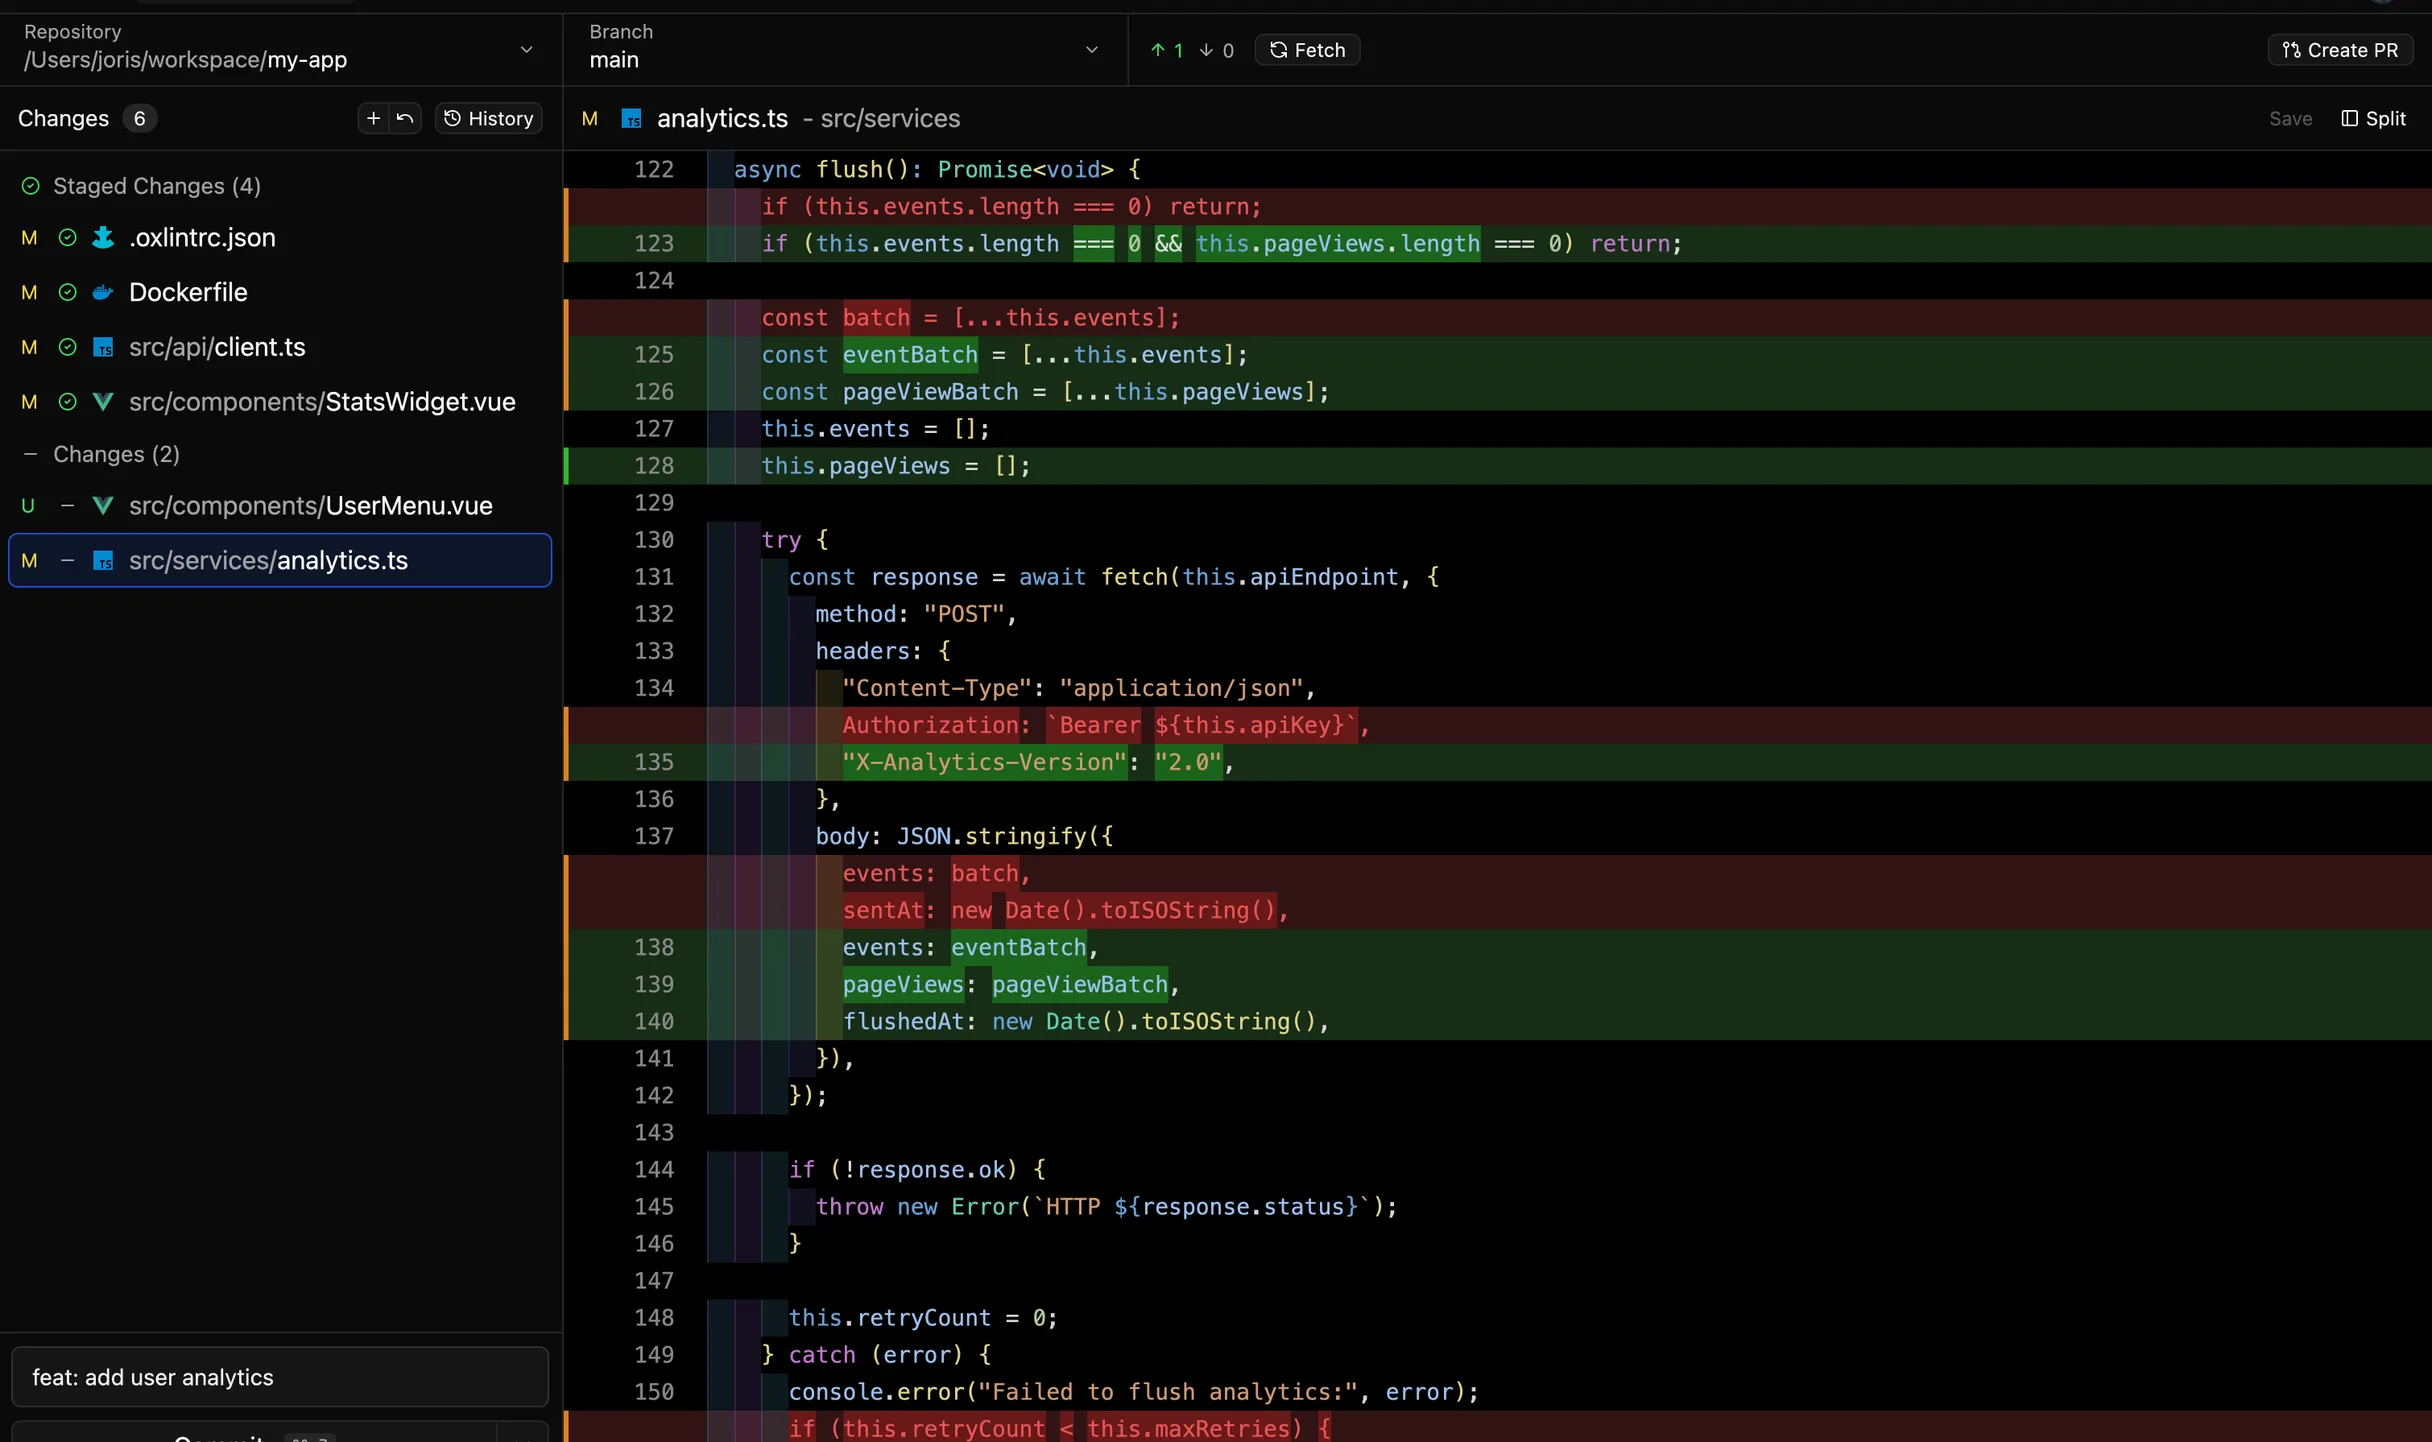Click the Create PR button
The image size is (2432, 1442).
point(2340,50)
